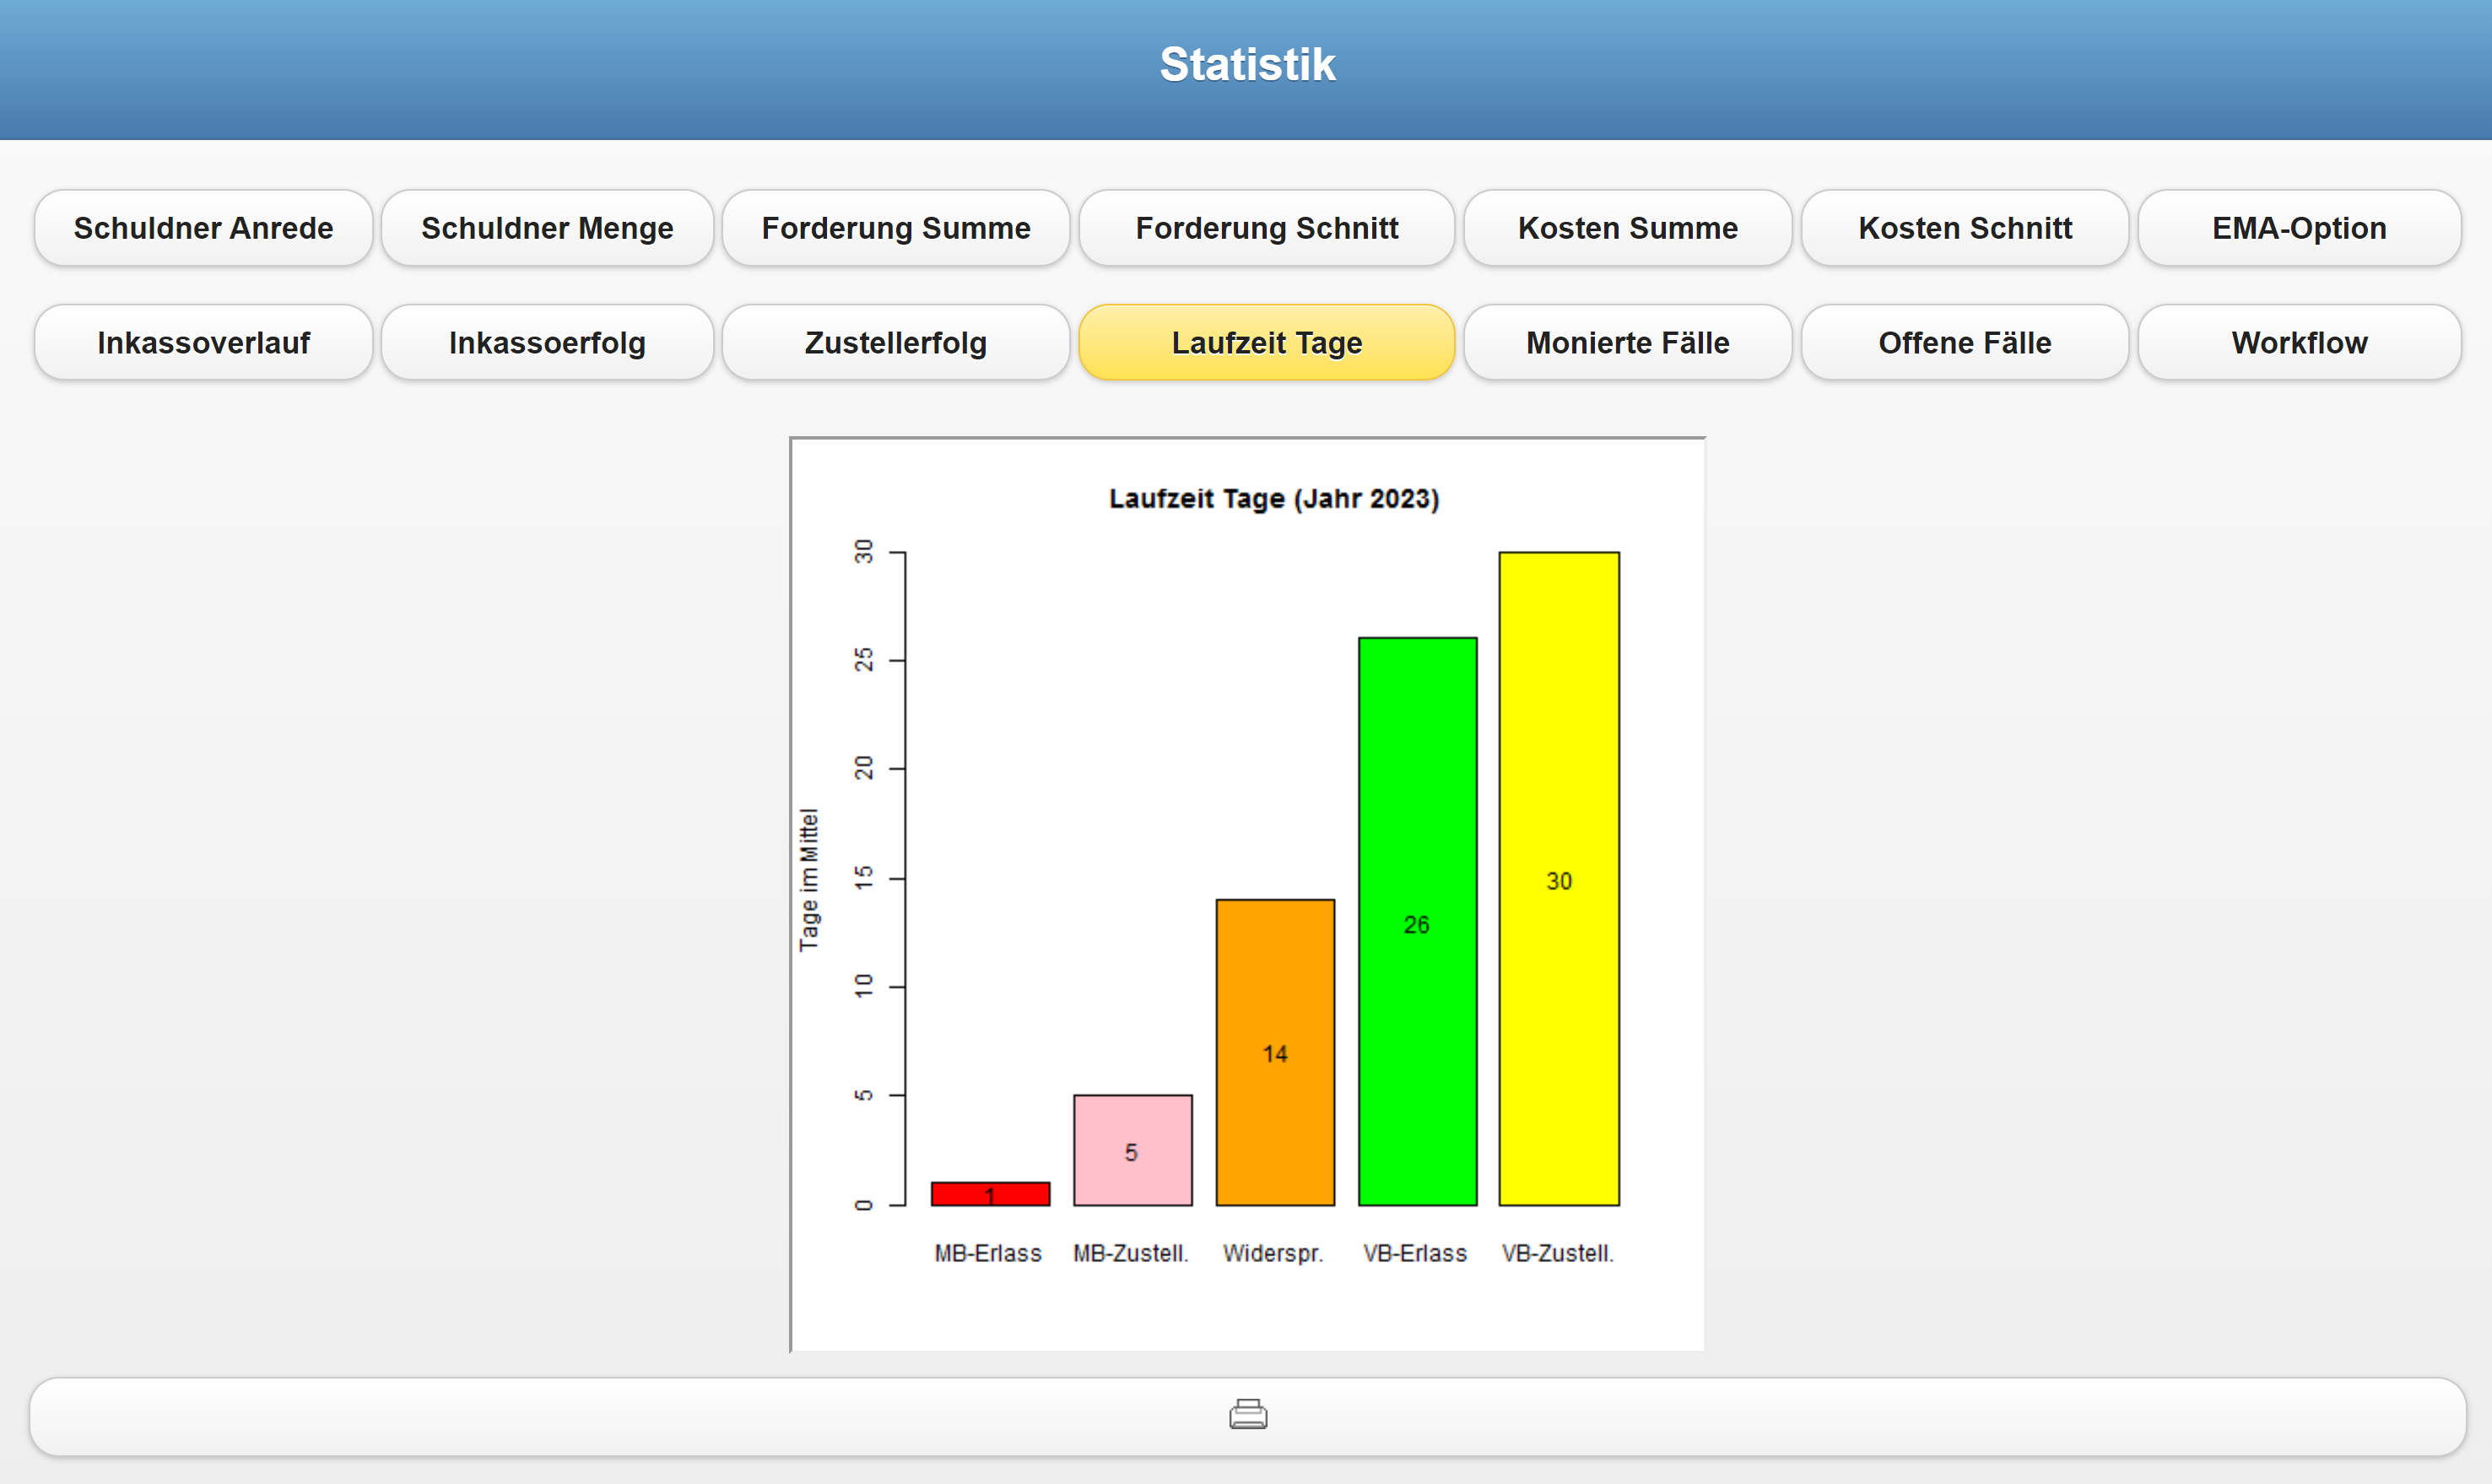Select the Workflow statistic button
This screenshot has height=1484, width=2492.
click(2298, 343)
